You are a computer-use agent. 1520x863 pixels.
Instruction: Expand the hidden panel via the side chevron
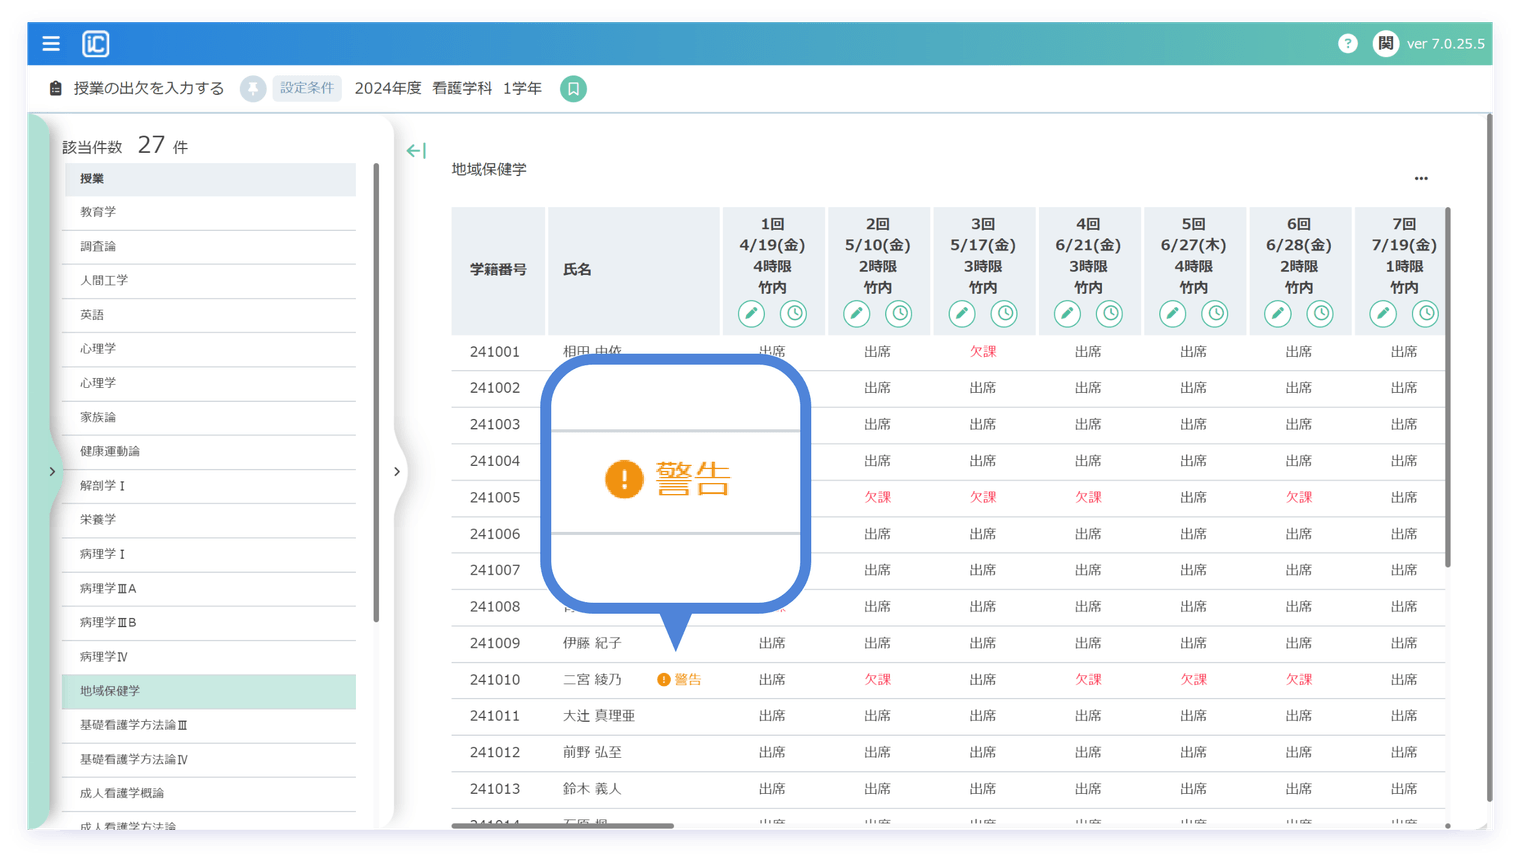point(397,471)
